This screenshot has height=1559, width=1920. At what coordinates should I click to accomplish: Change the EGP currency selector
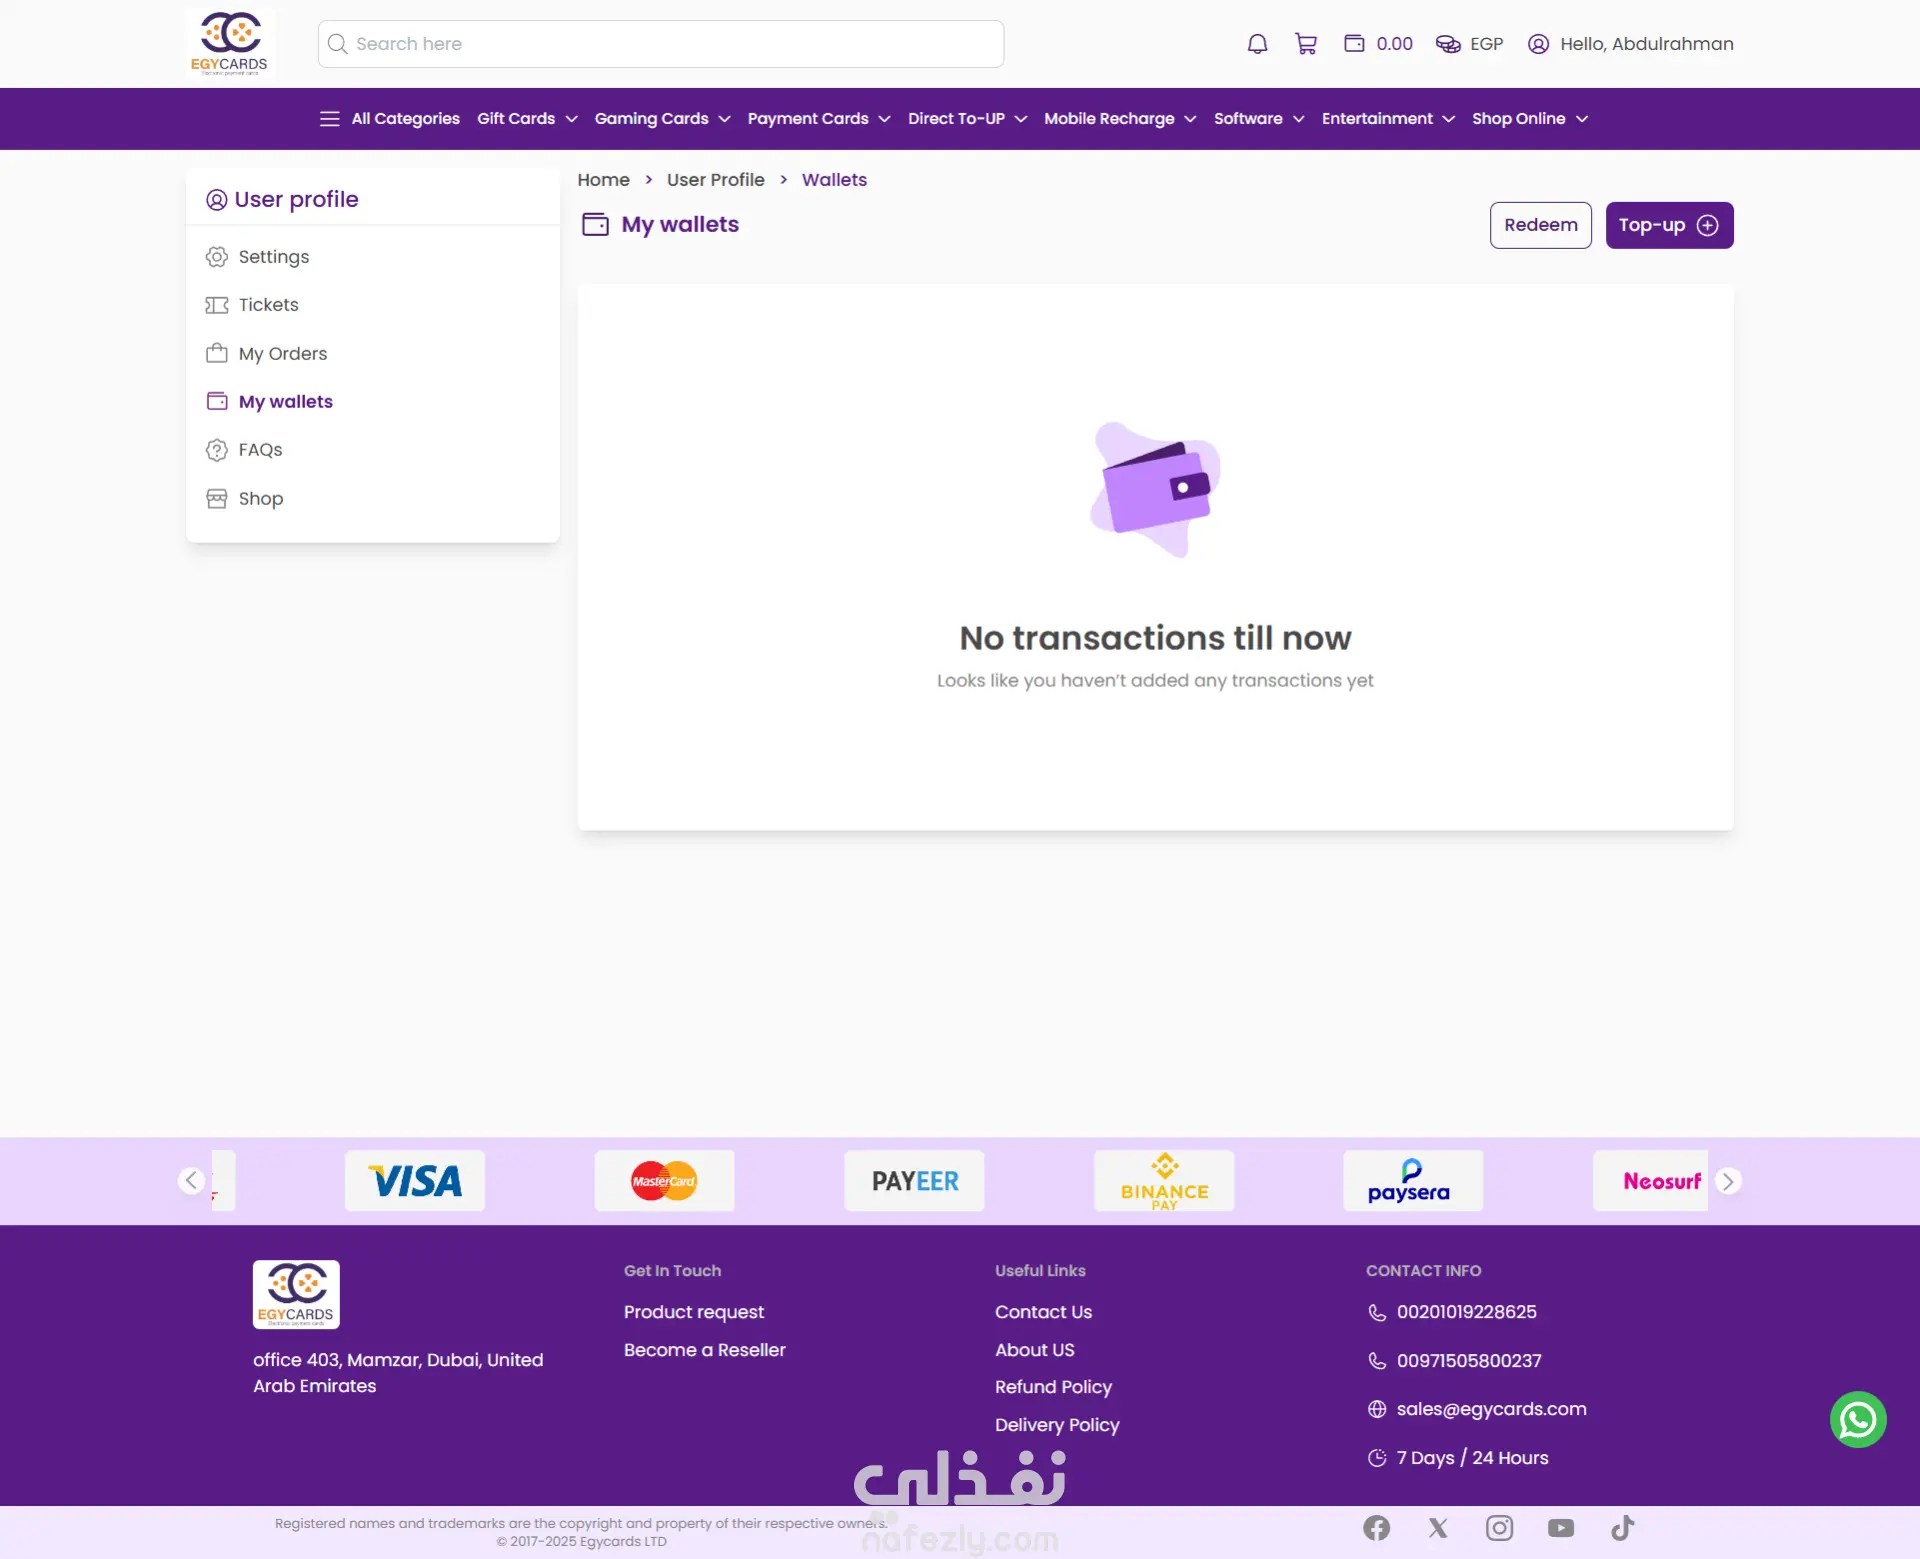pyautogui.click(x=1469, y=44)
